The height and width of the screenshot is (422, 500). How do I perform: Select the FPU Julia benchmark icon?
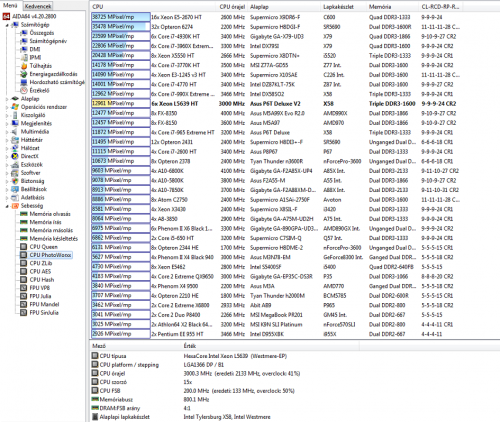[23, 296]
